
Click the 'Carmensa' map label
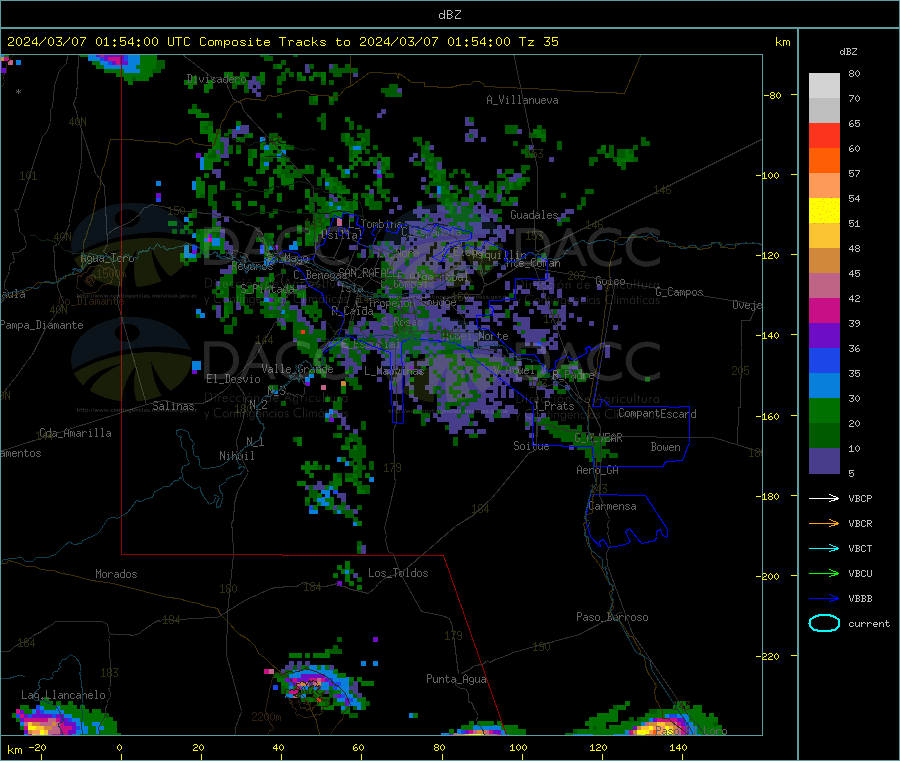tap(612, 506)
